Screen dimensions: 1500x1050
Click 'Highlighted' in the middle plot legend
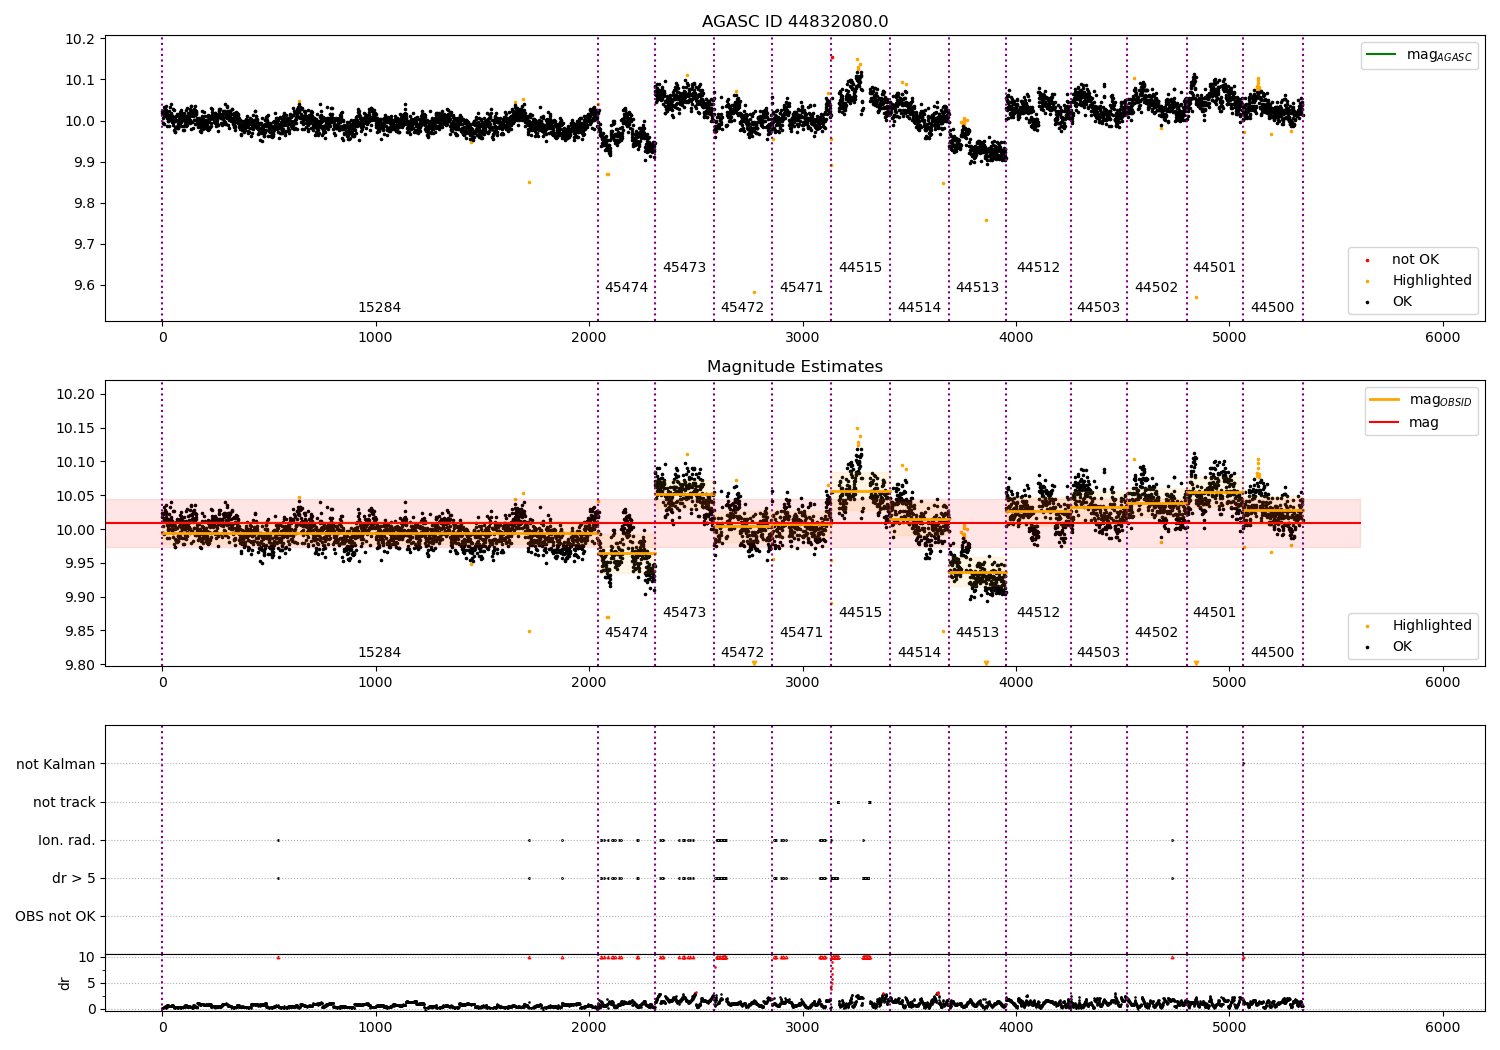pos(1432,626)
